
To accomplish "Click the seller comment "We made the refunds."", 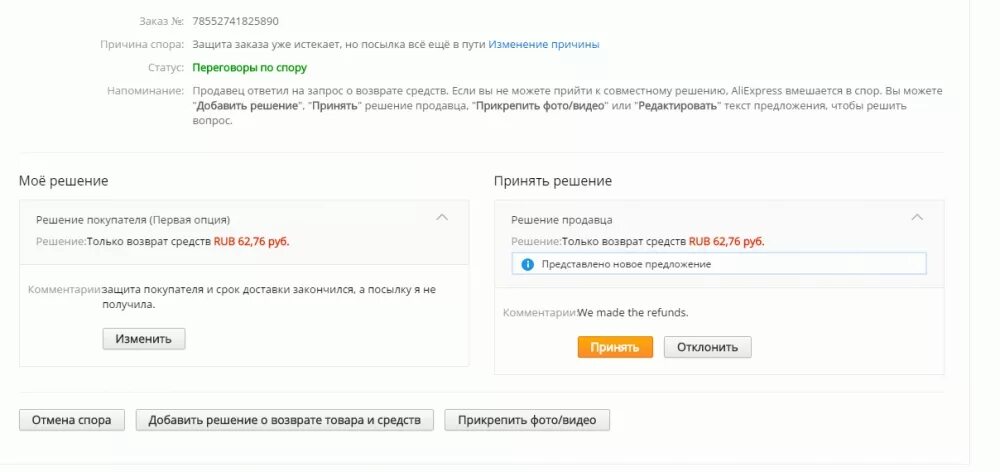I will pos(633,312).
